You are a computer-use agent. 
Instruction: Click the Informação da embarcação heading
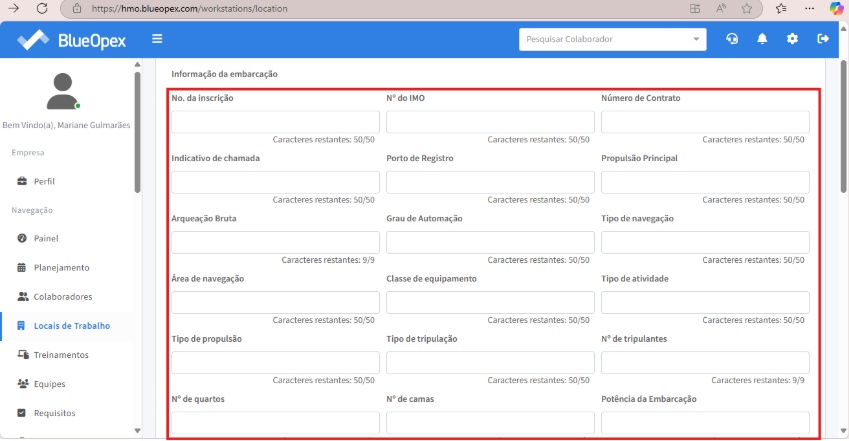tap(224, 74)
